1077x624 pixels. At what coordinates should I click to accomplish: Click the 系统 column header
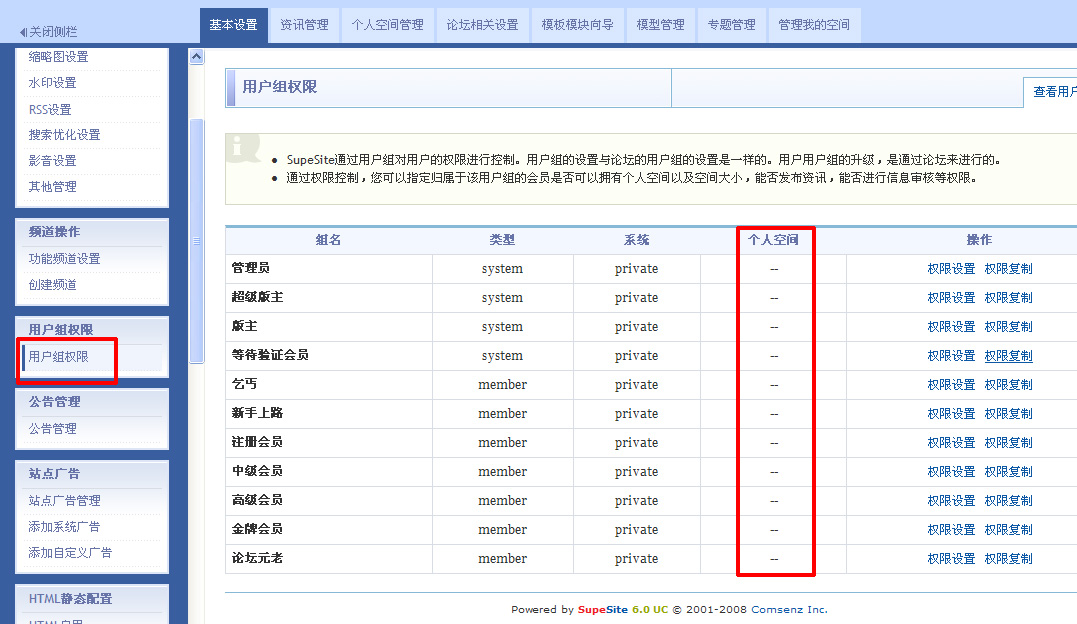(x=637, y=240)
